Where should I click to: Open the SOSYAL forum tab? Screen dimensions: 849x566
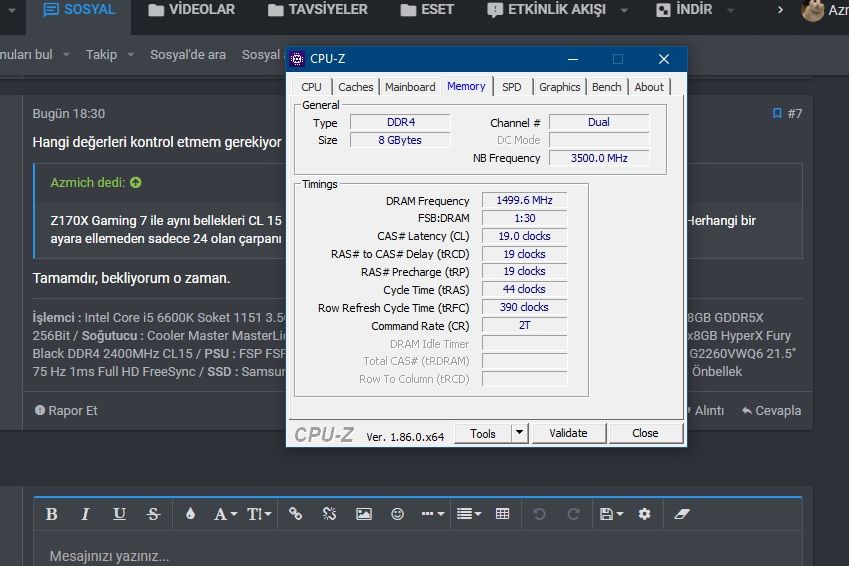79,10
